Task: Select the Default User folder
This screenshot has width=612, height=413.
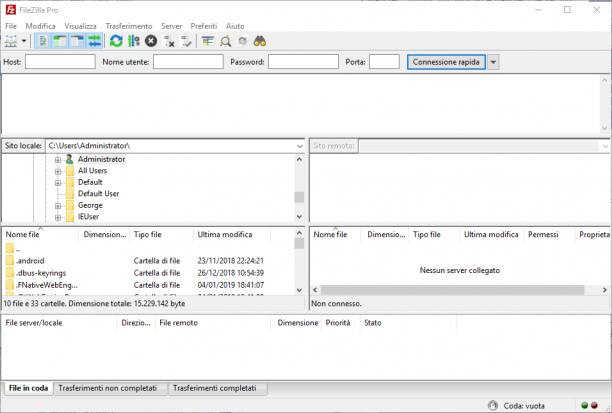Action: [98, 194]
